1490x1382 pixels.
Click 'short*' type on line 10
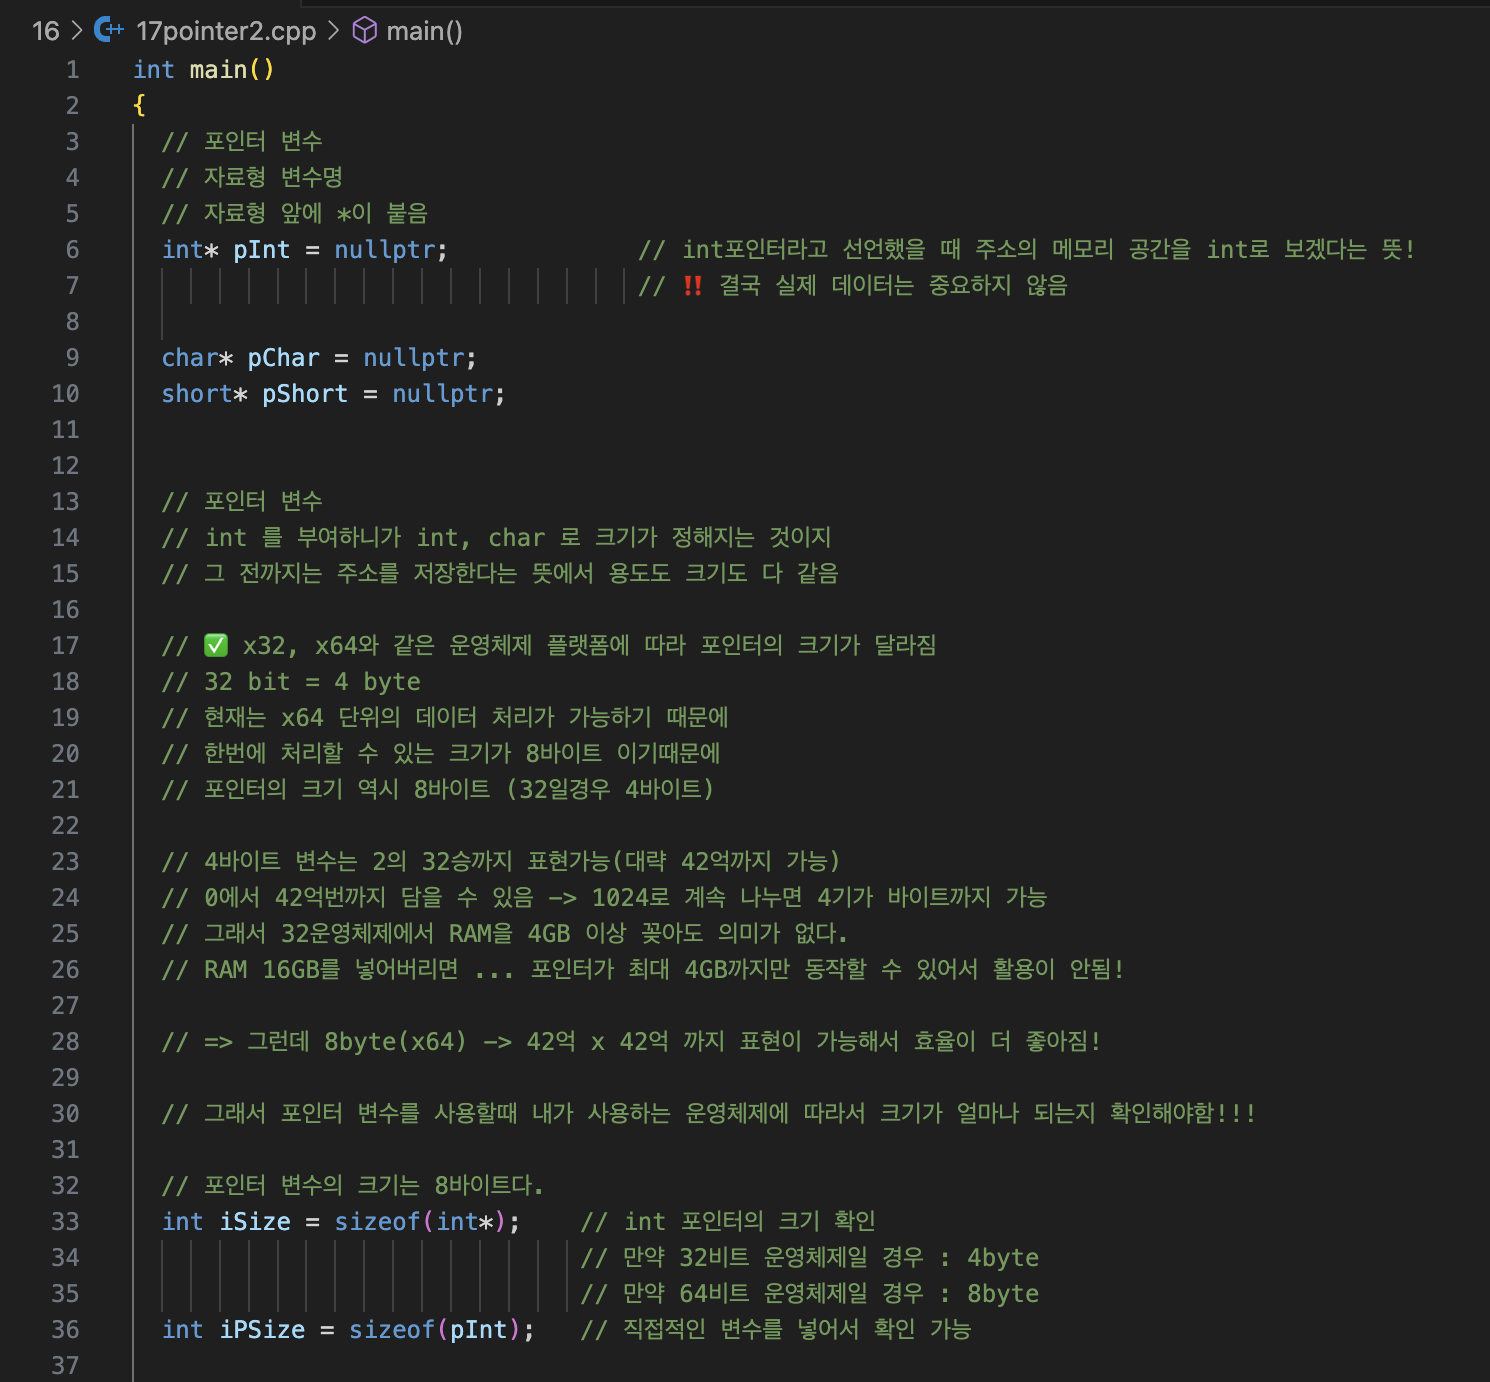coord(205,393)
